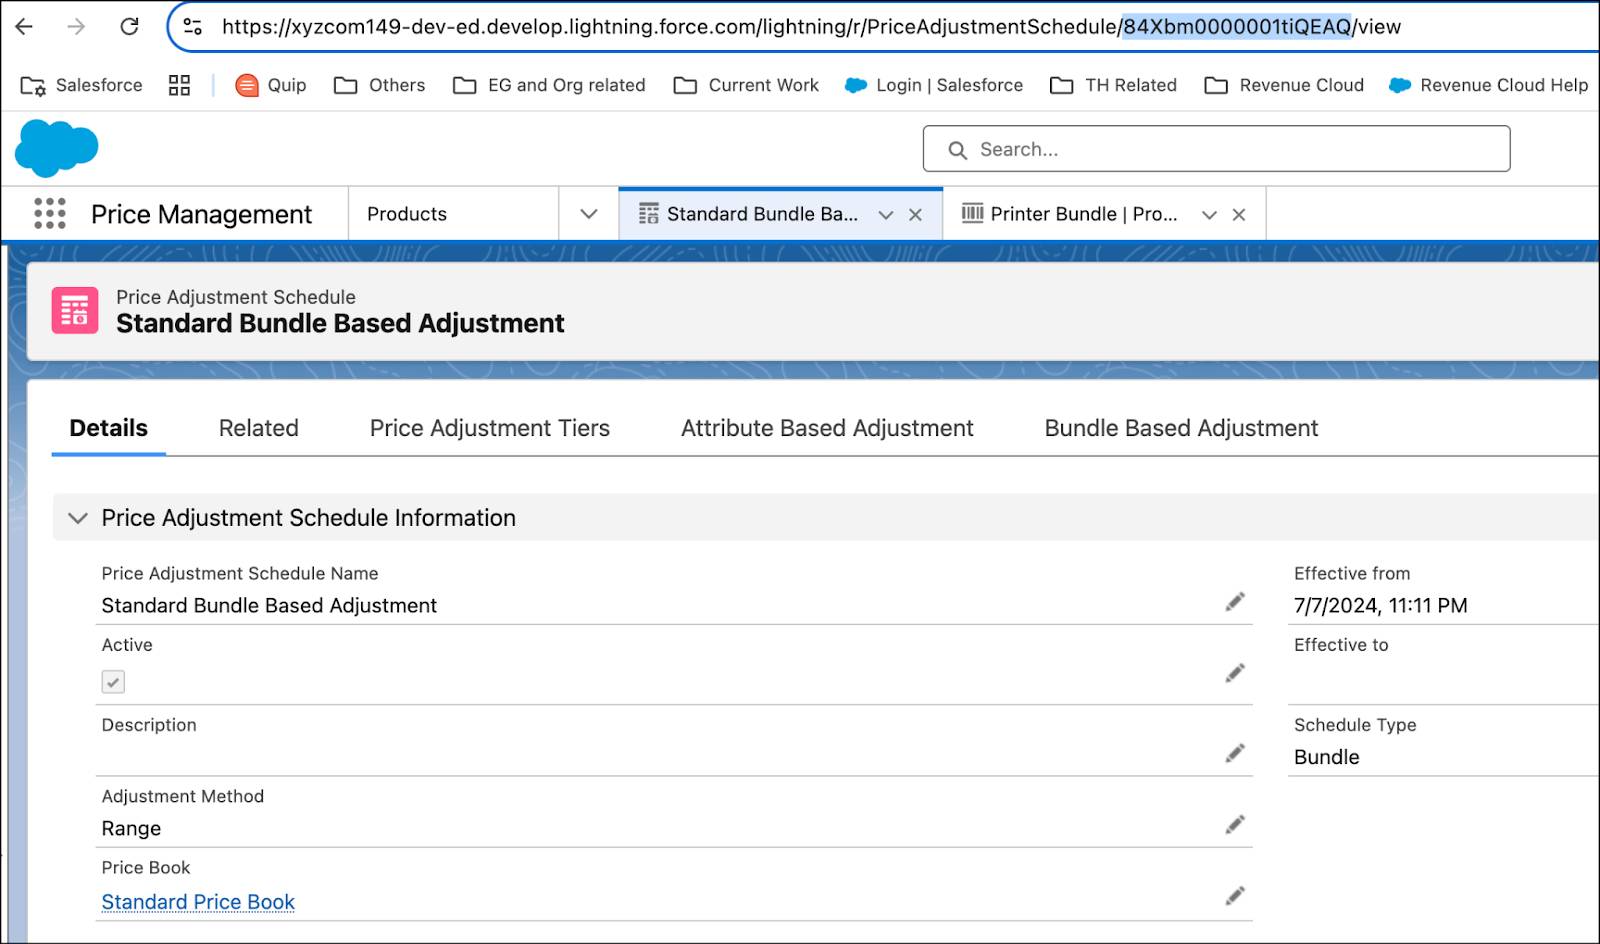Open the TH Related bookmark folder
This screenshot has width=1600, height=944.
1113,85
